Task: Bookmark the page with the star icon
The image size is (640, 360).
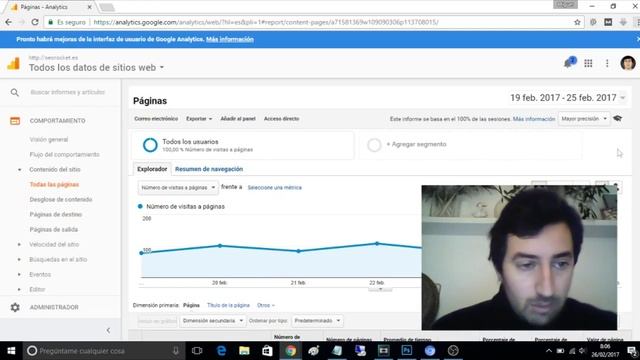Action: 577,22
